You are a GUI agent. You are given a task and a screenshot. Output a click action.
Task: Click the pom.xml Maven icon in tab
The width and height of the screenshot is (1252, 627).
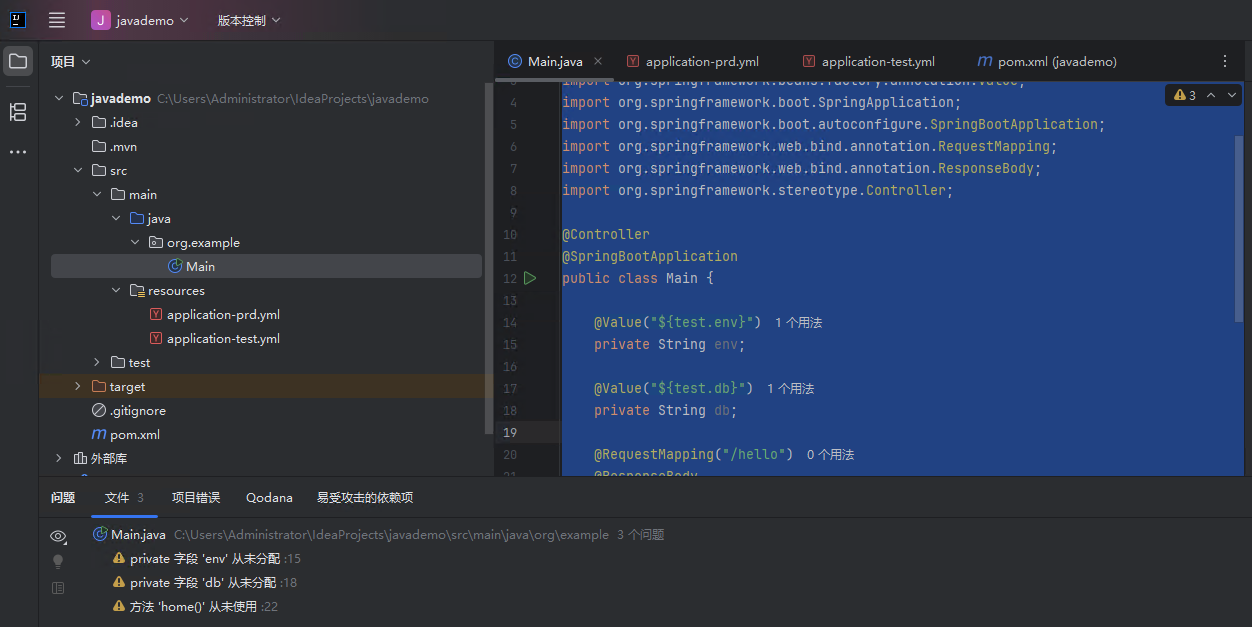[x=984, y=62]
